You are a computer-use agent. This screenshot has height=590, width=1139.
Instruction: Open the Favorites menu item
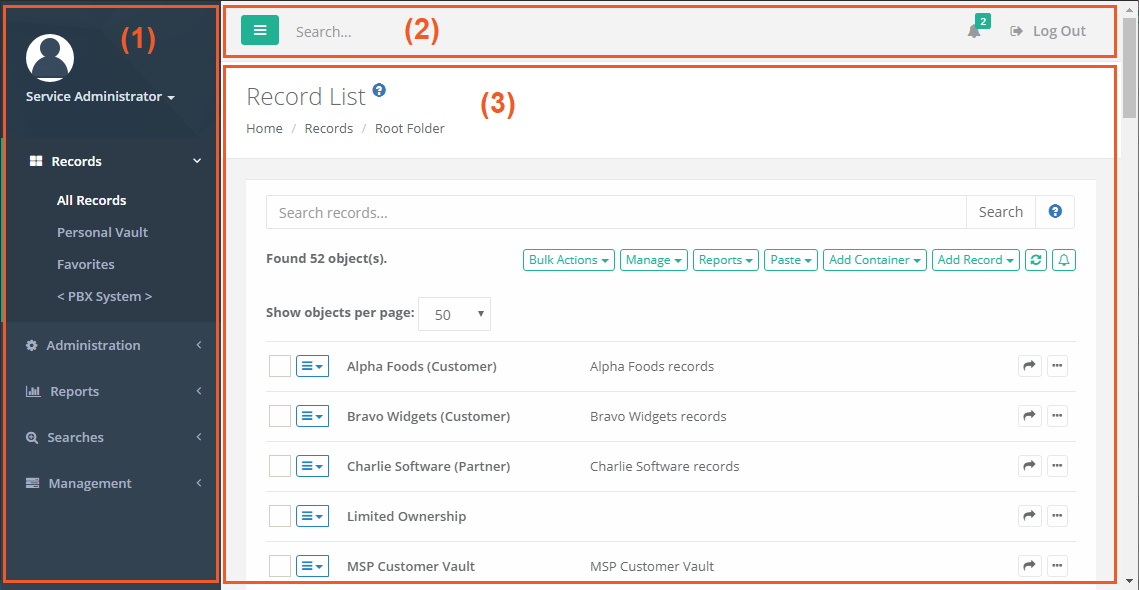coord(87,264)
